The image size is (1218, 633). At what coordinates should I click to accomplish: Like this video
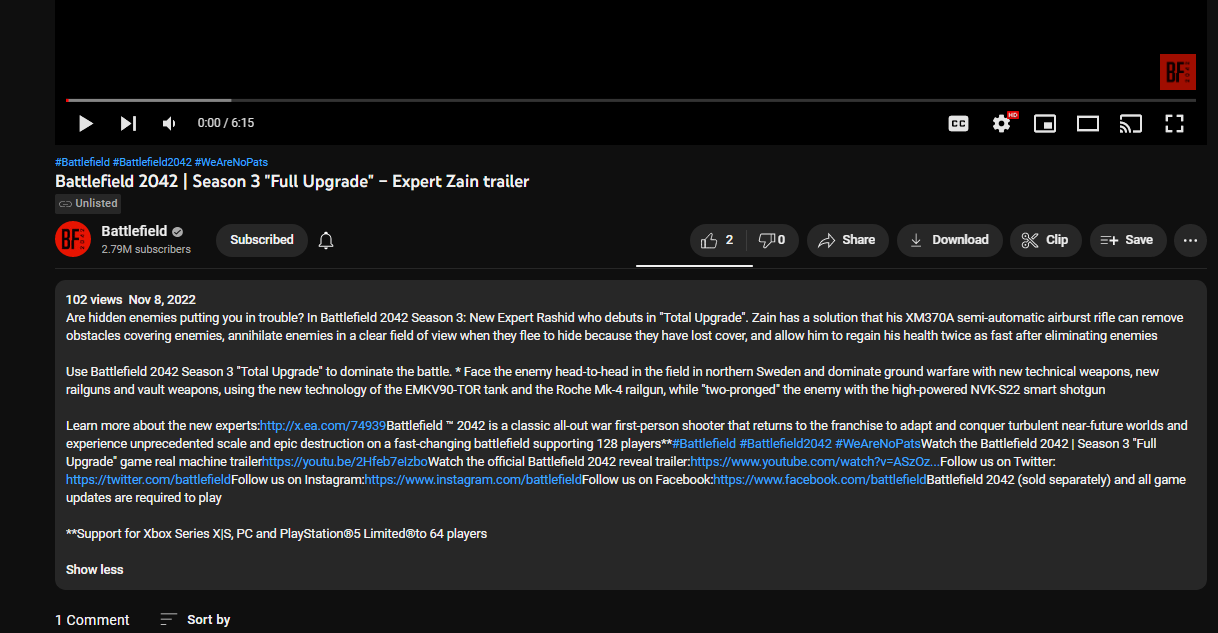click(x=718, y=240)
